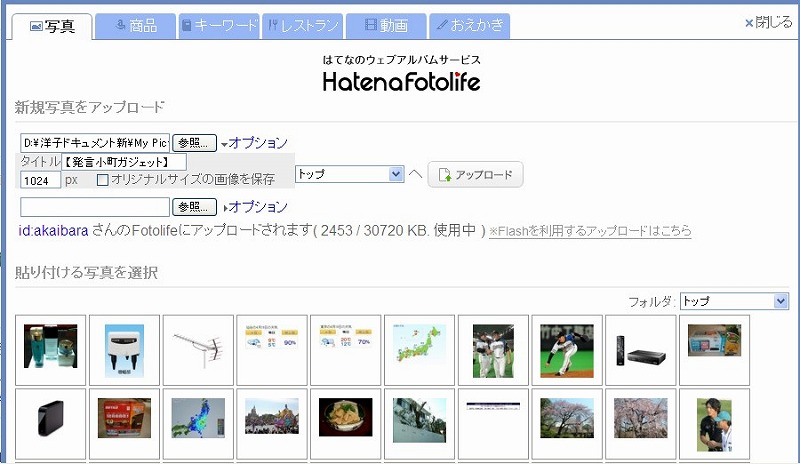Select the black recorder with remote thumbnail

641,350
